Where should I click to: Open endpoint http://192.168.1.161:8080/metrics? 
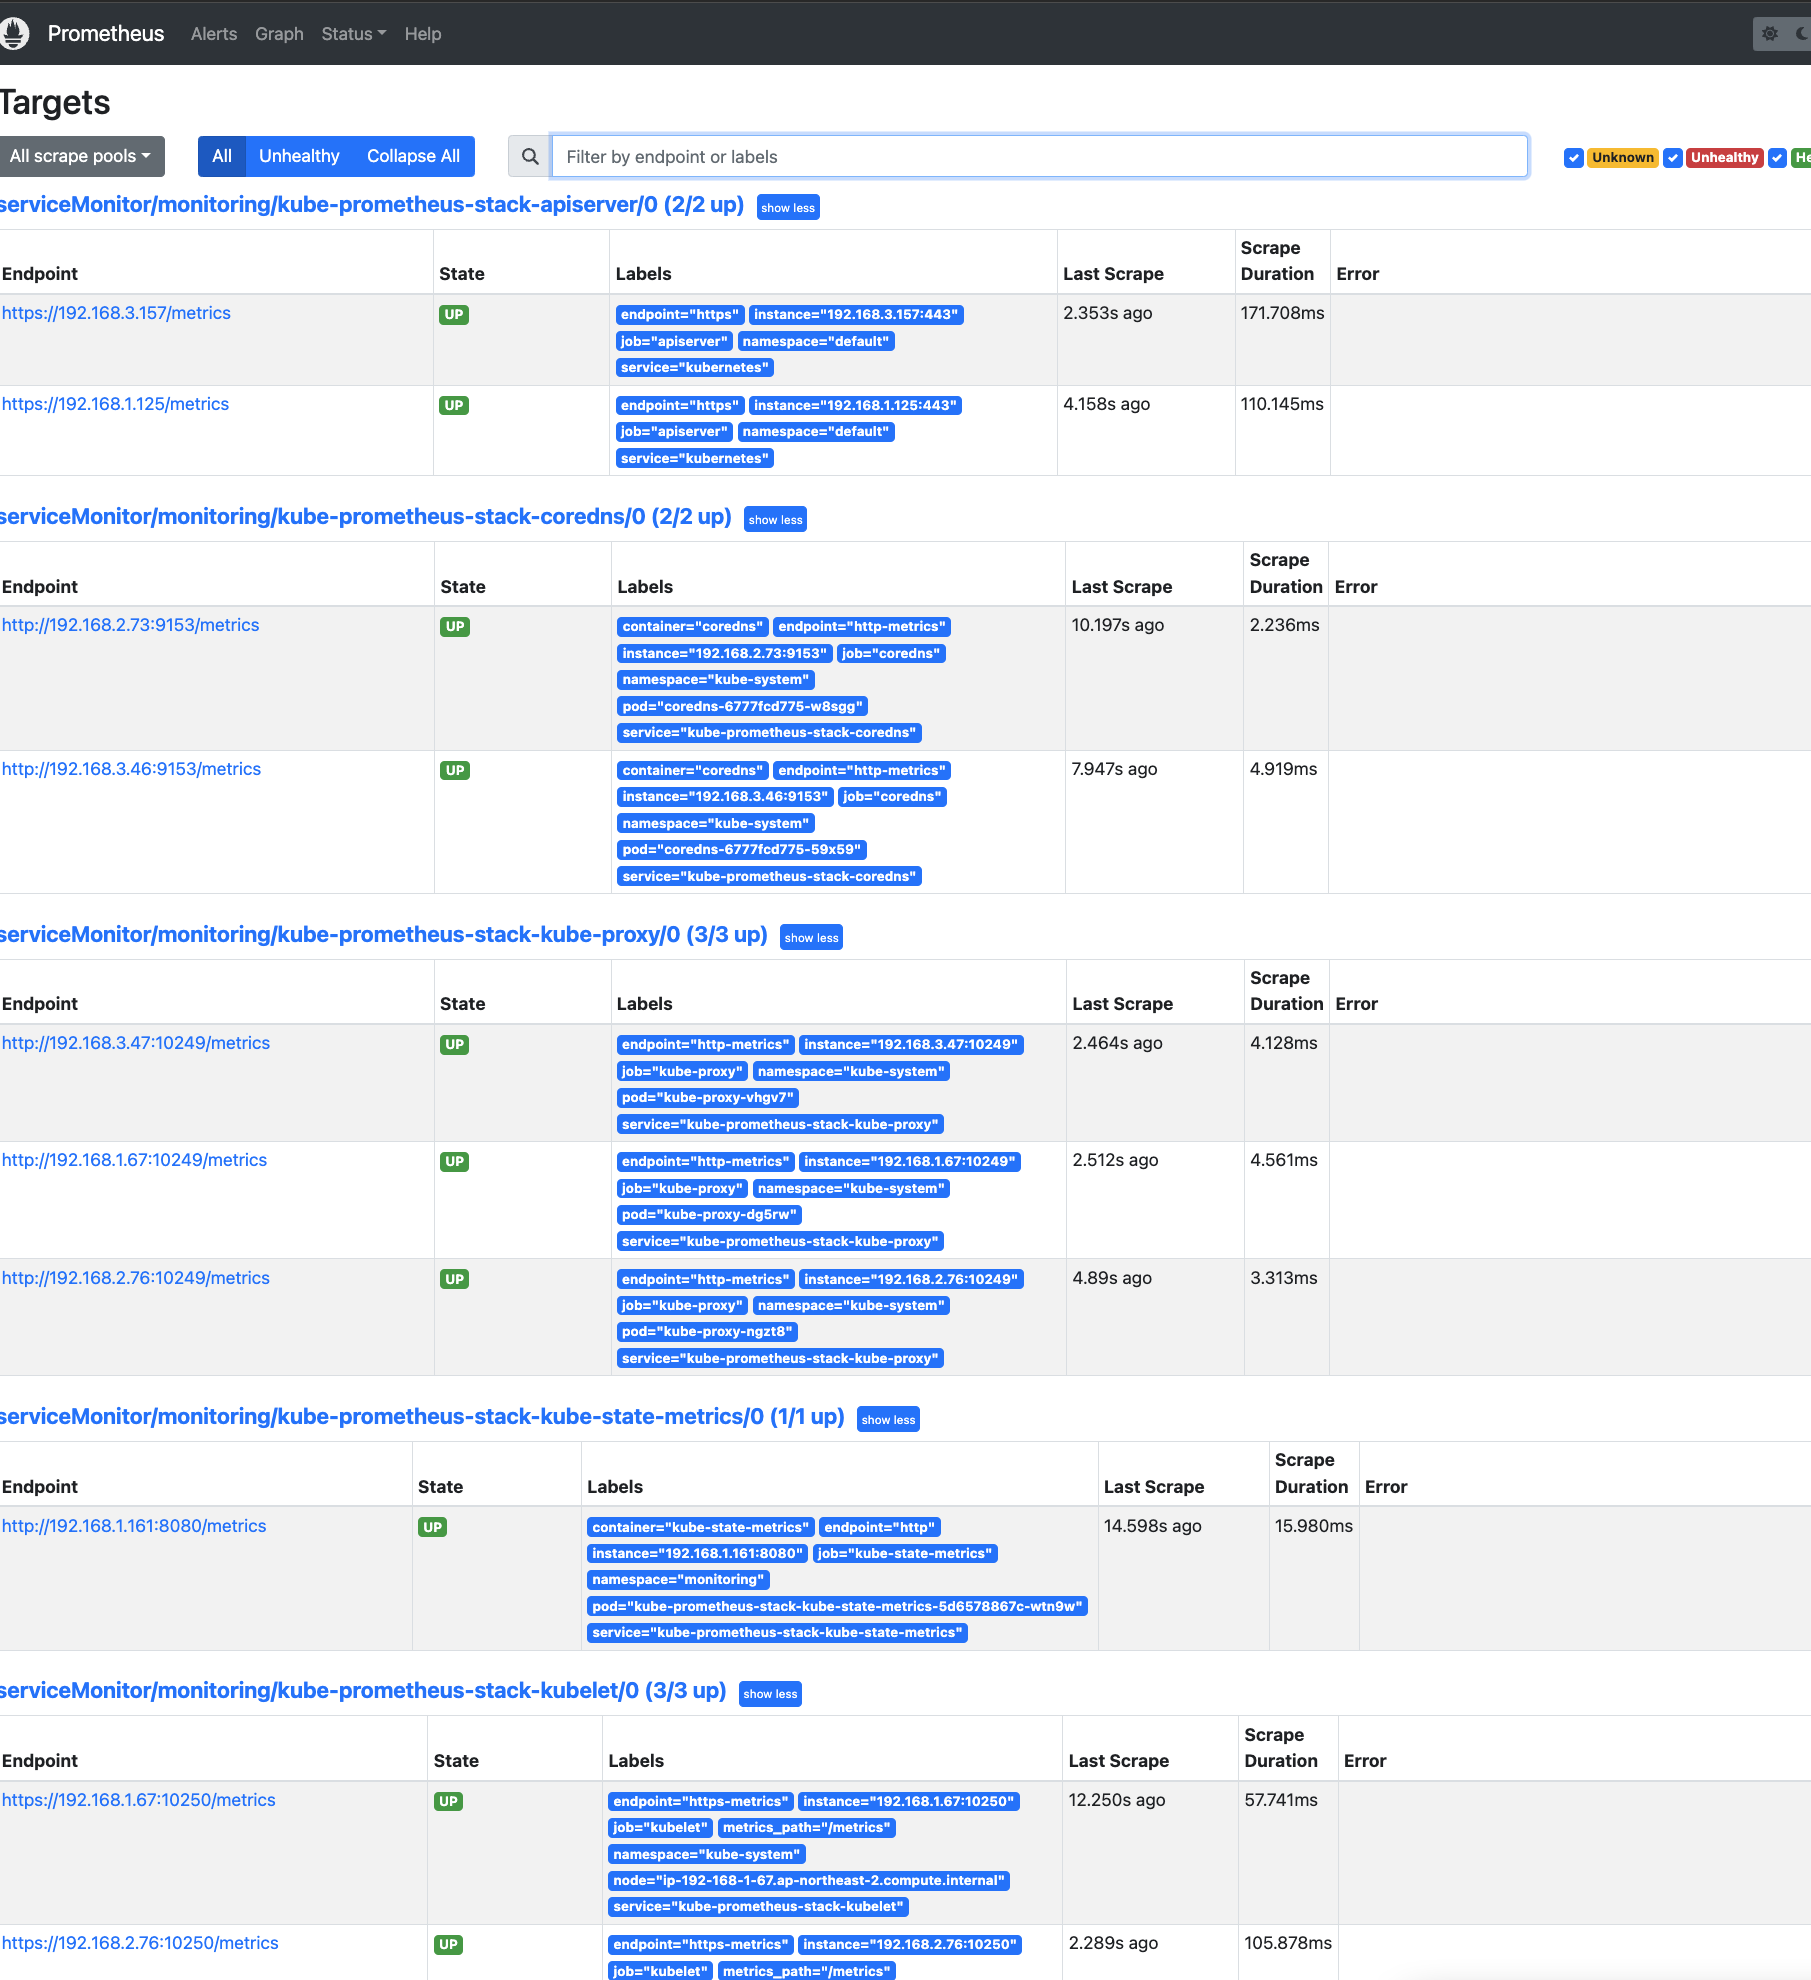[134, 1526]
